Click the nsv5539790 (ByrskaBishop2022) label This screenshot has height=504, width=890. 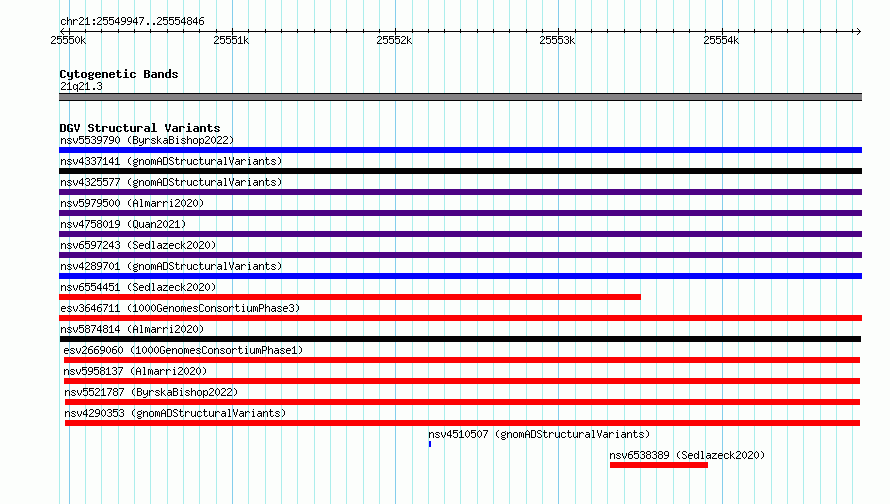point(147,140)
